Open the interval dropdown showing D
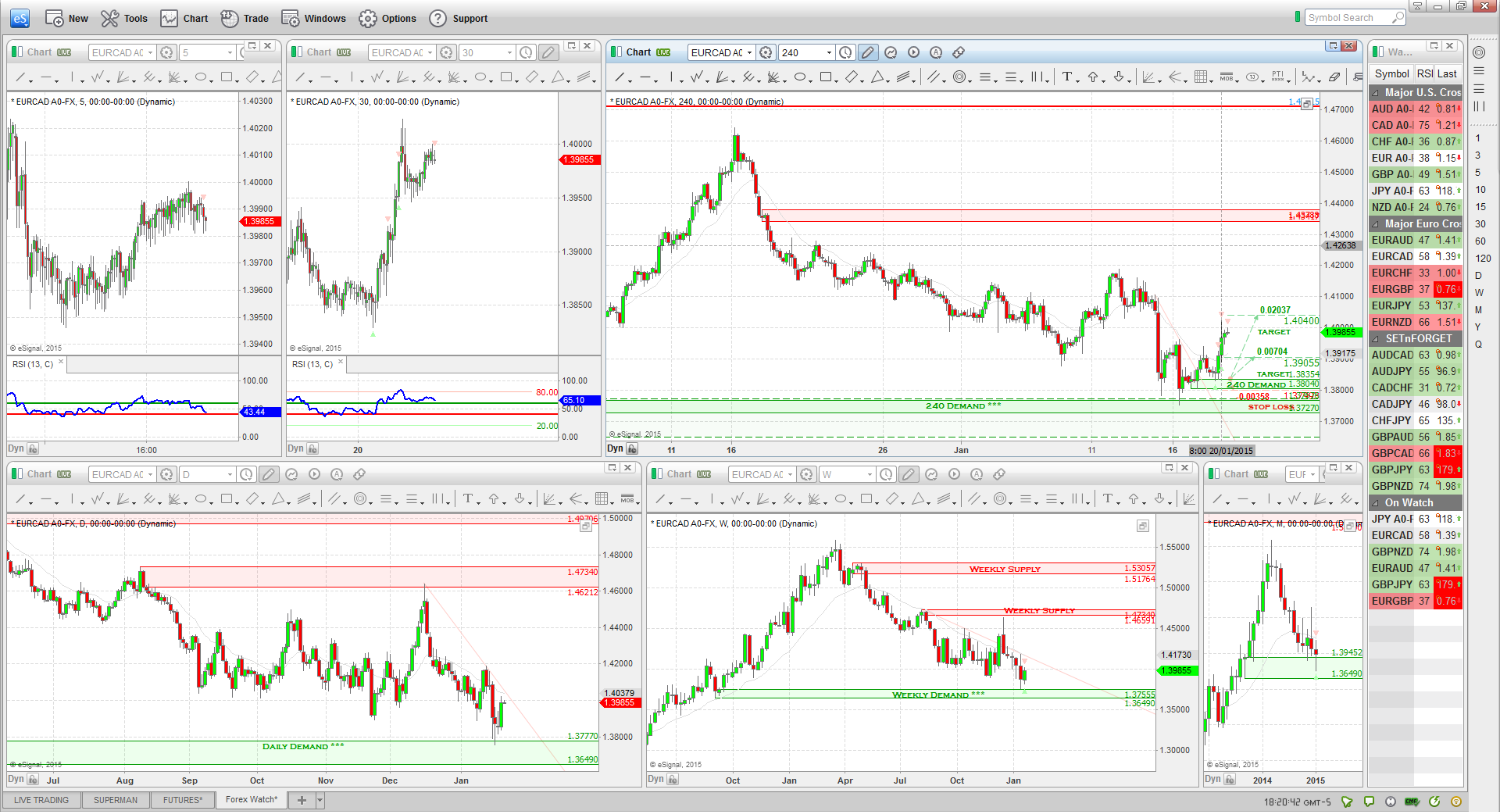Viewport: 1500px width, 812px height. coord(230,474)
